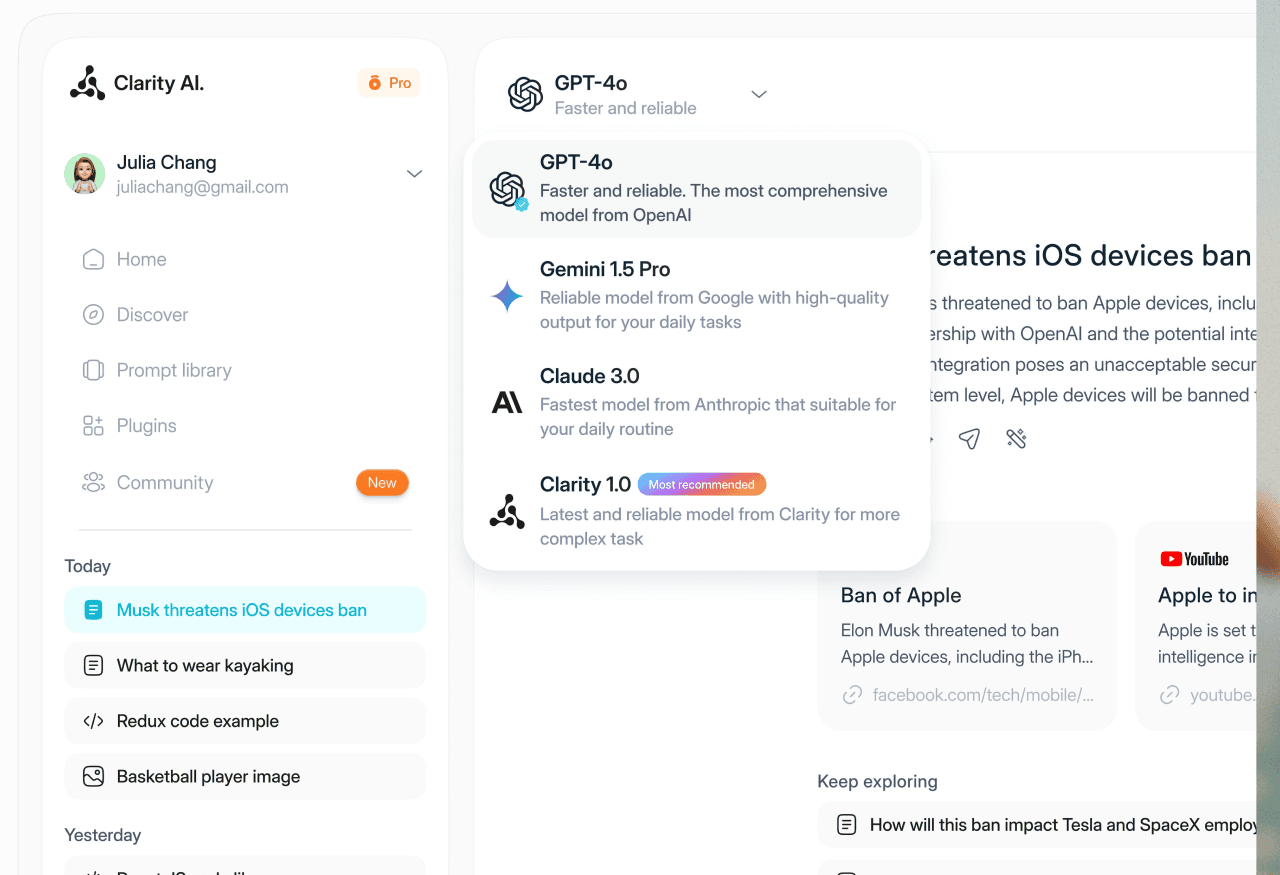1280x875 pixels.
Task: Click the Clarity AI logo icon
Action: (x=87, y=83)
